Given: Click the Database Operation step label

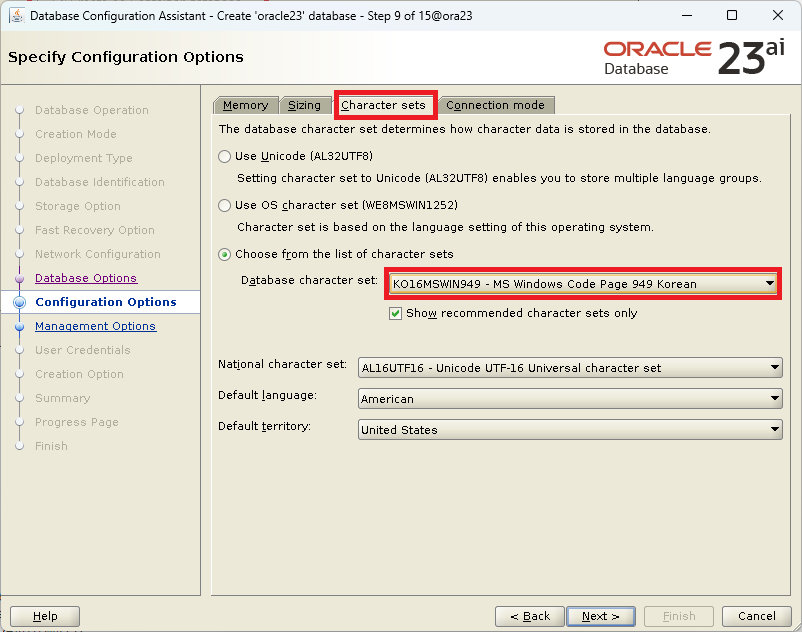Looking at the screenshot, I should point(92,110).
